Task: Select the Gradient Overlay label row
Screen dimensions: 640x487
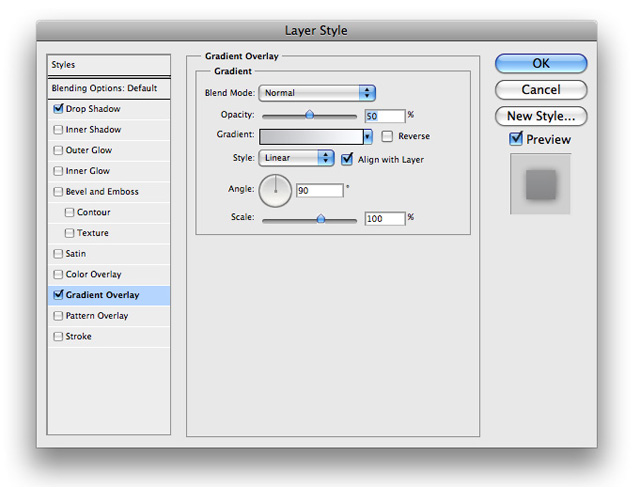Action: coord(109,295)
